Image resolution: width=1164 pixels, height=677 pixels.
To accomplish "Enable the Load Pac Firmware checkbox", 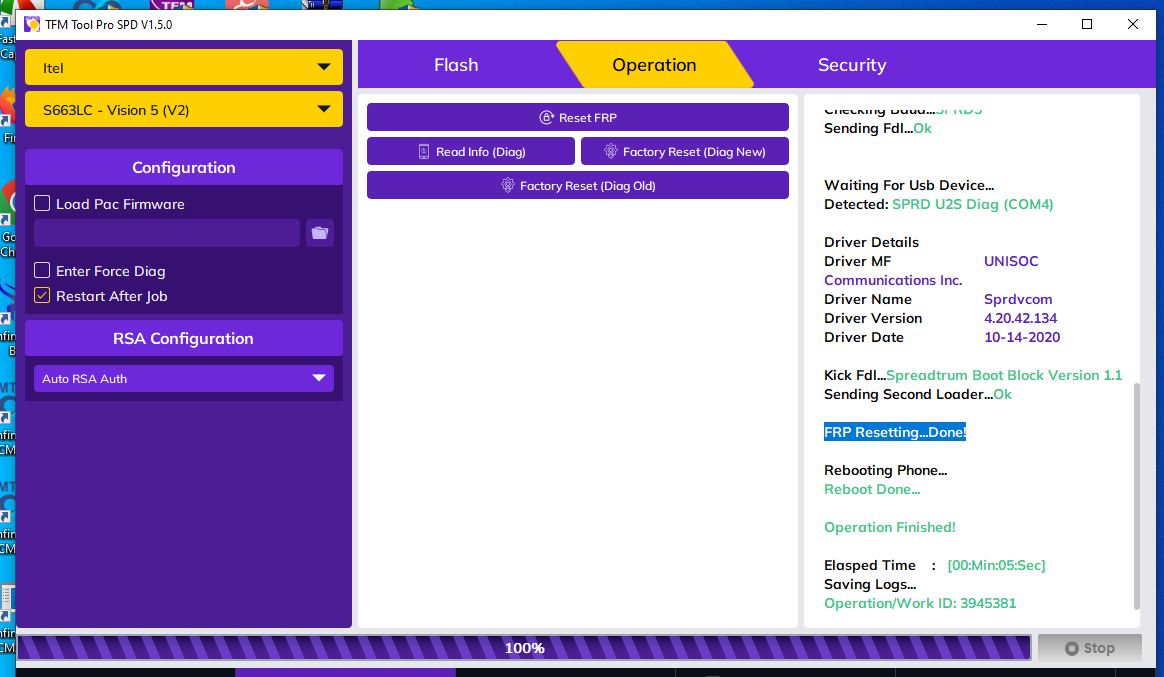I will click(x=42, y=204).
